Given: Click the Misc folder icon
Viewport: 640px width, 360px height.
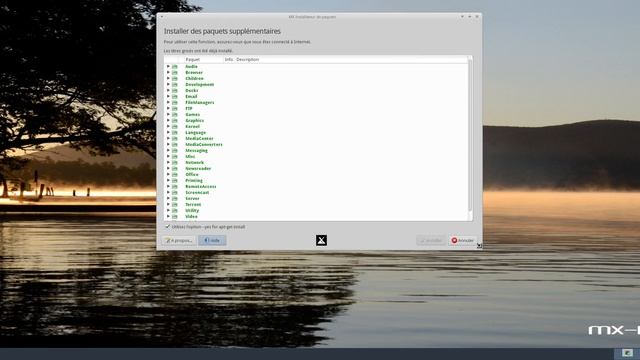Looking at the screenshot, I should pos(175,156).
